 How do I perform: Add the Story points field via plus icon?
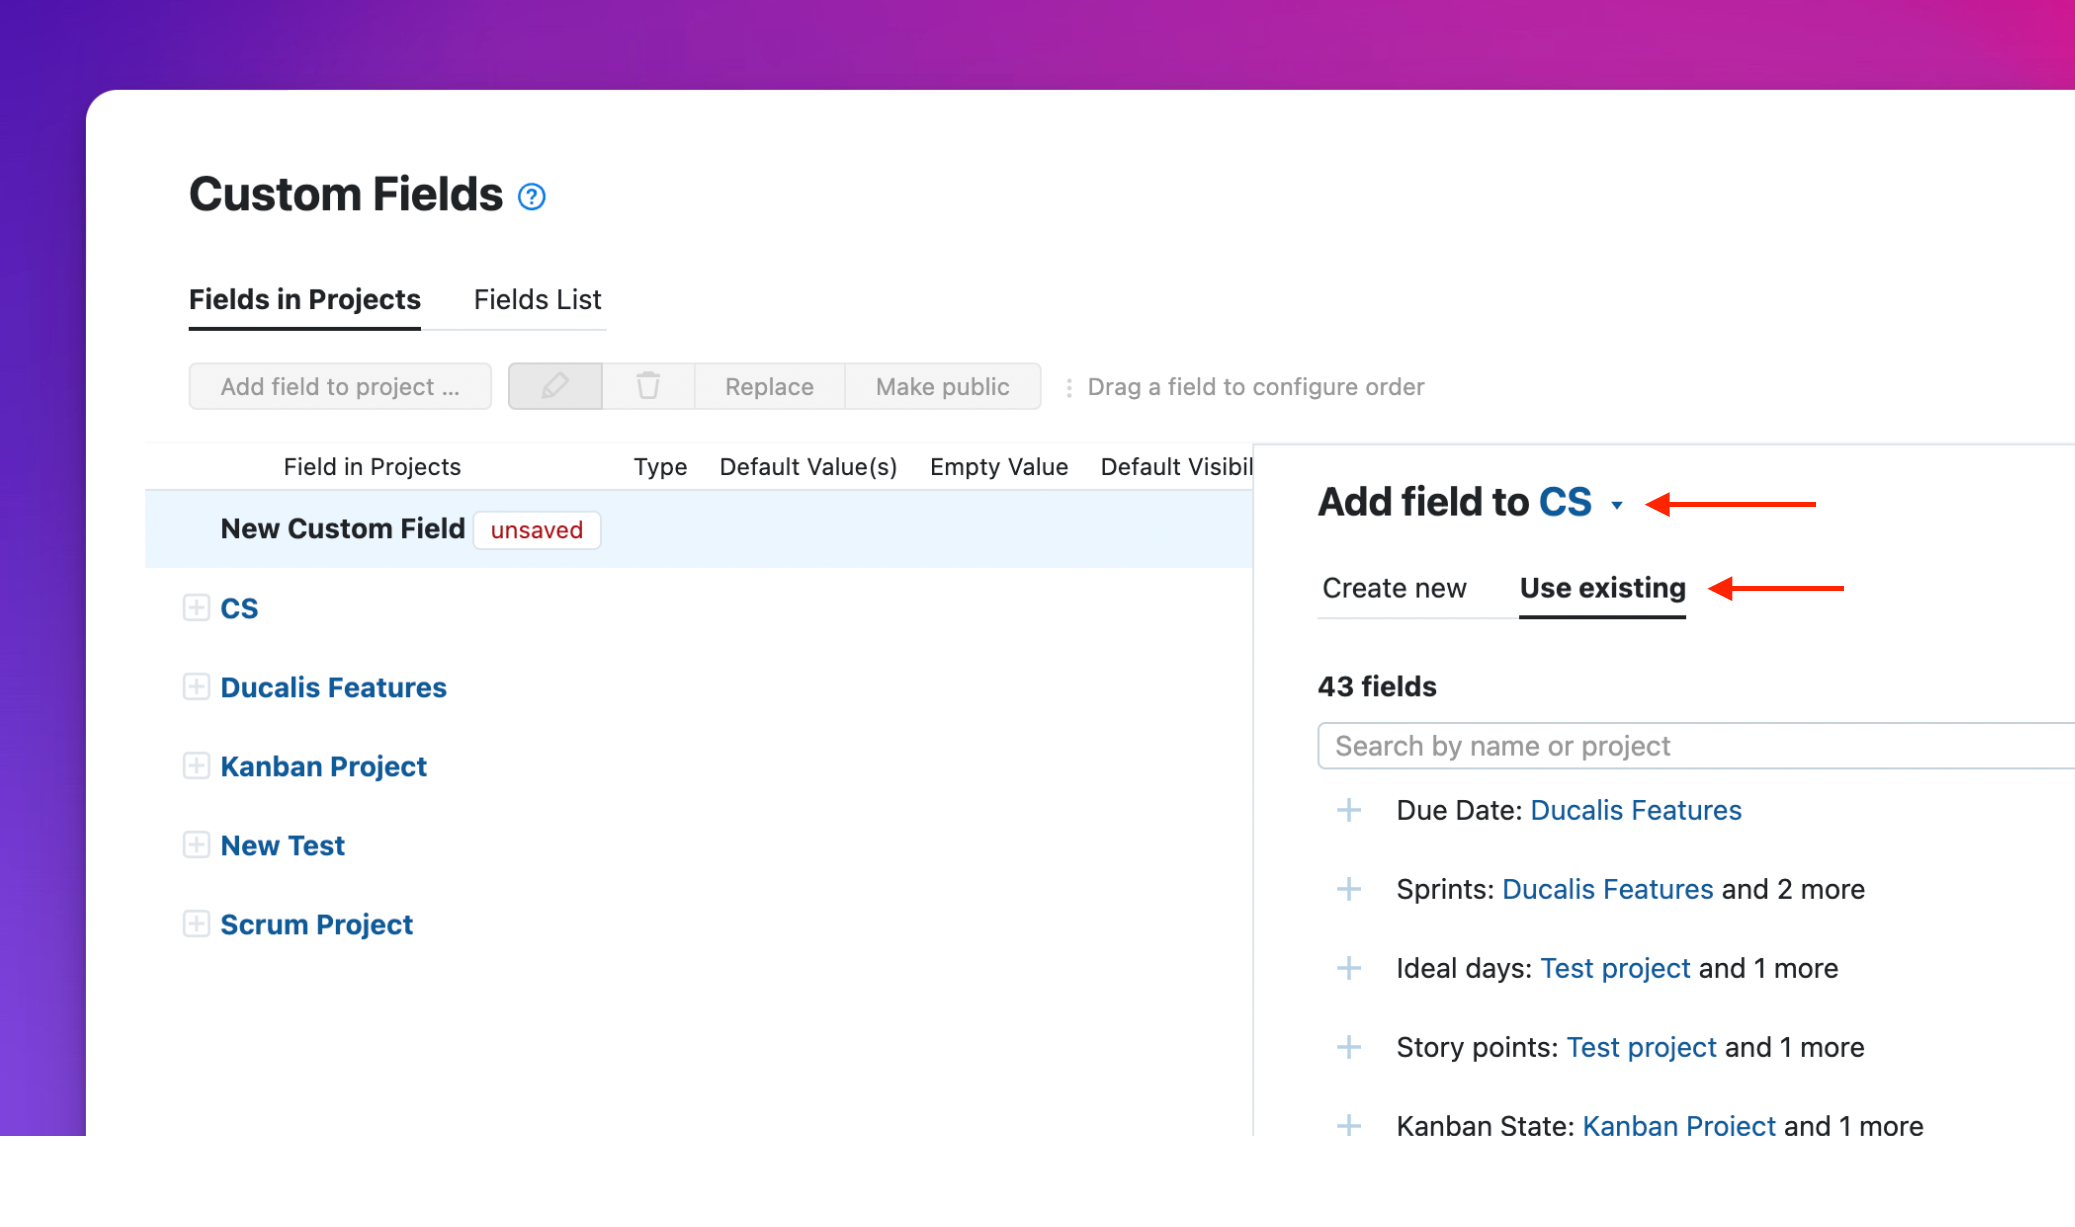[1349, 1047]
